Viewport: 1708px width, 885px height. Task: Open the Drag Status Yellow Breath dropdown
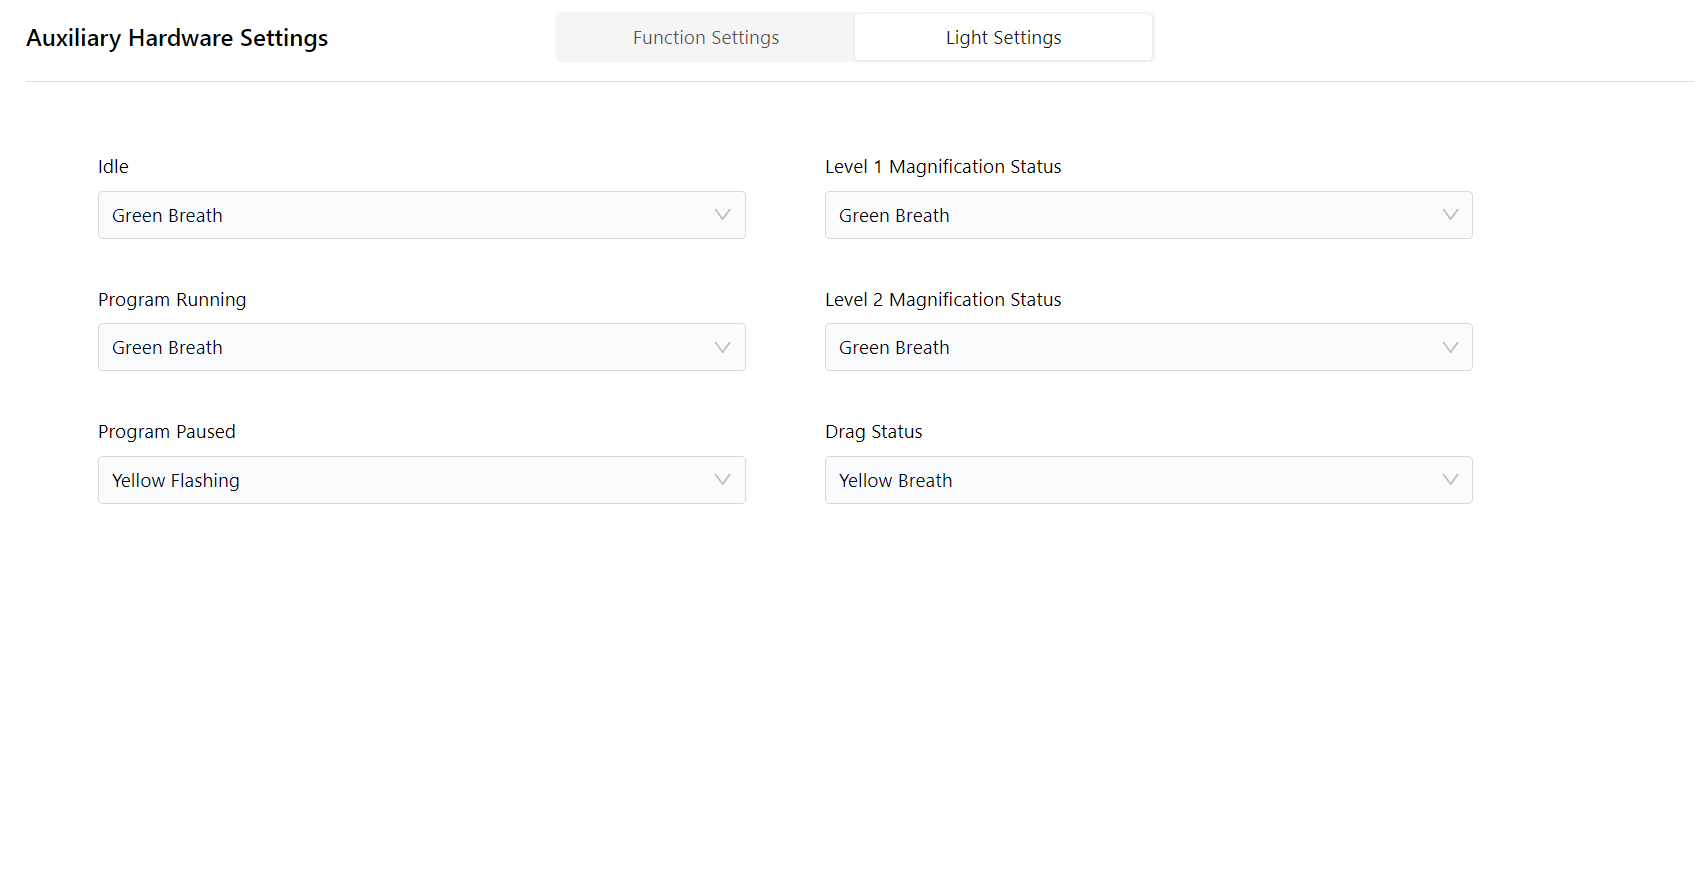1148,480
